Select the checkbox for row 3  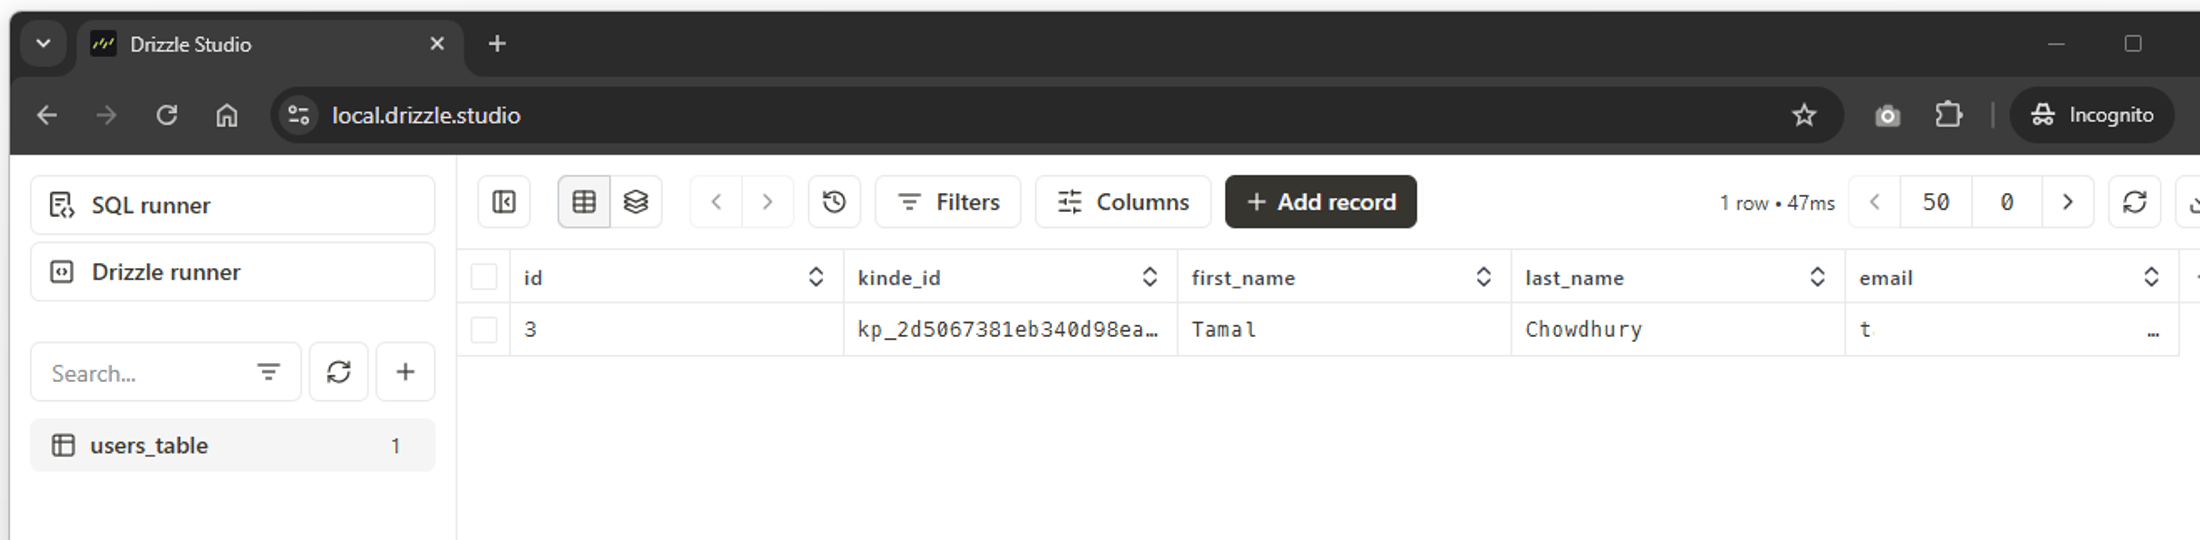pyautogui.click(x=484, y=330)
